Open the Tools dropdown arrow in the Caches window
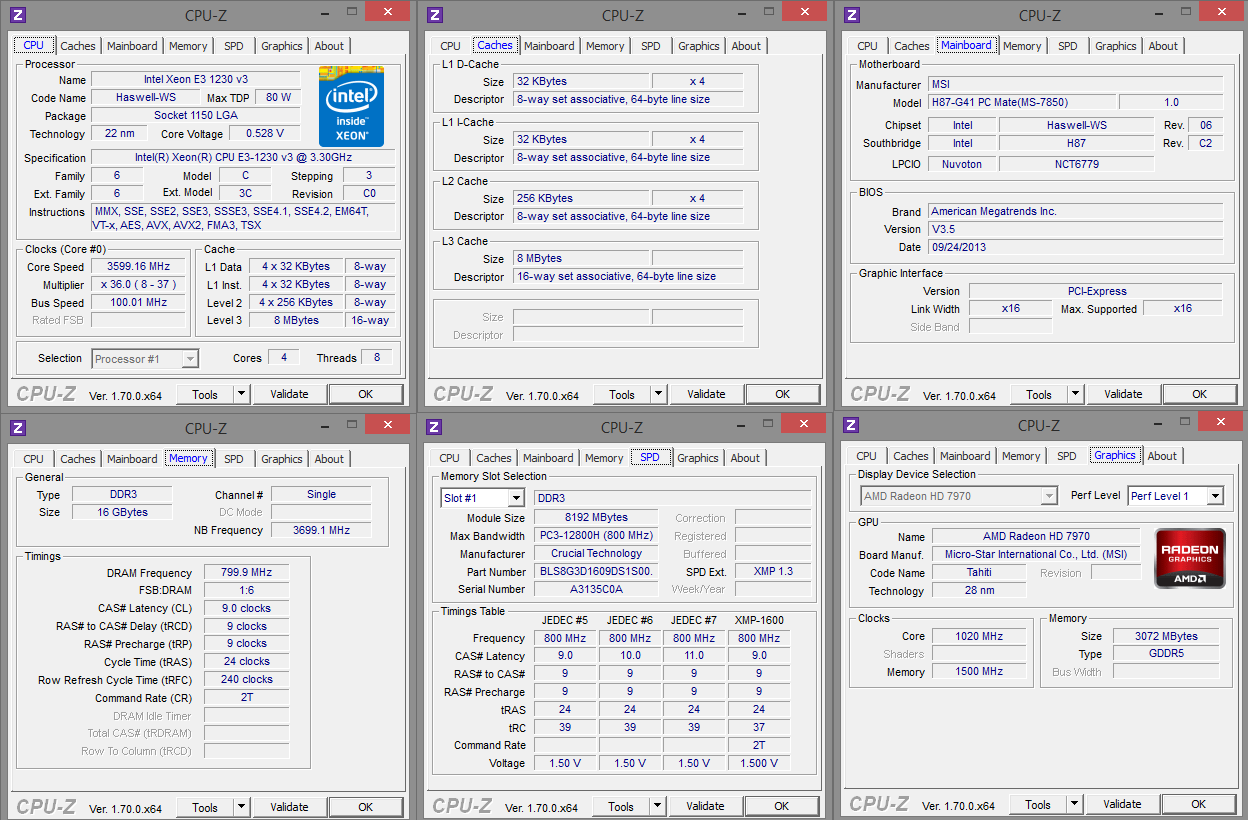 (x=658, y=394)
